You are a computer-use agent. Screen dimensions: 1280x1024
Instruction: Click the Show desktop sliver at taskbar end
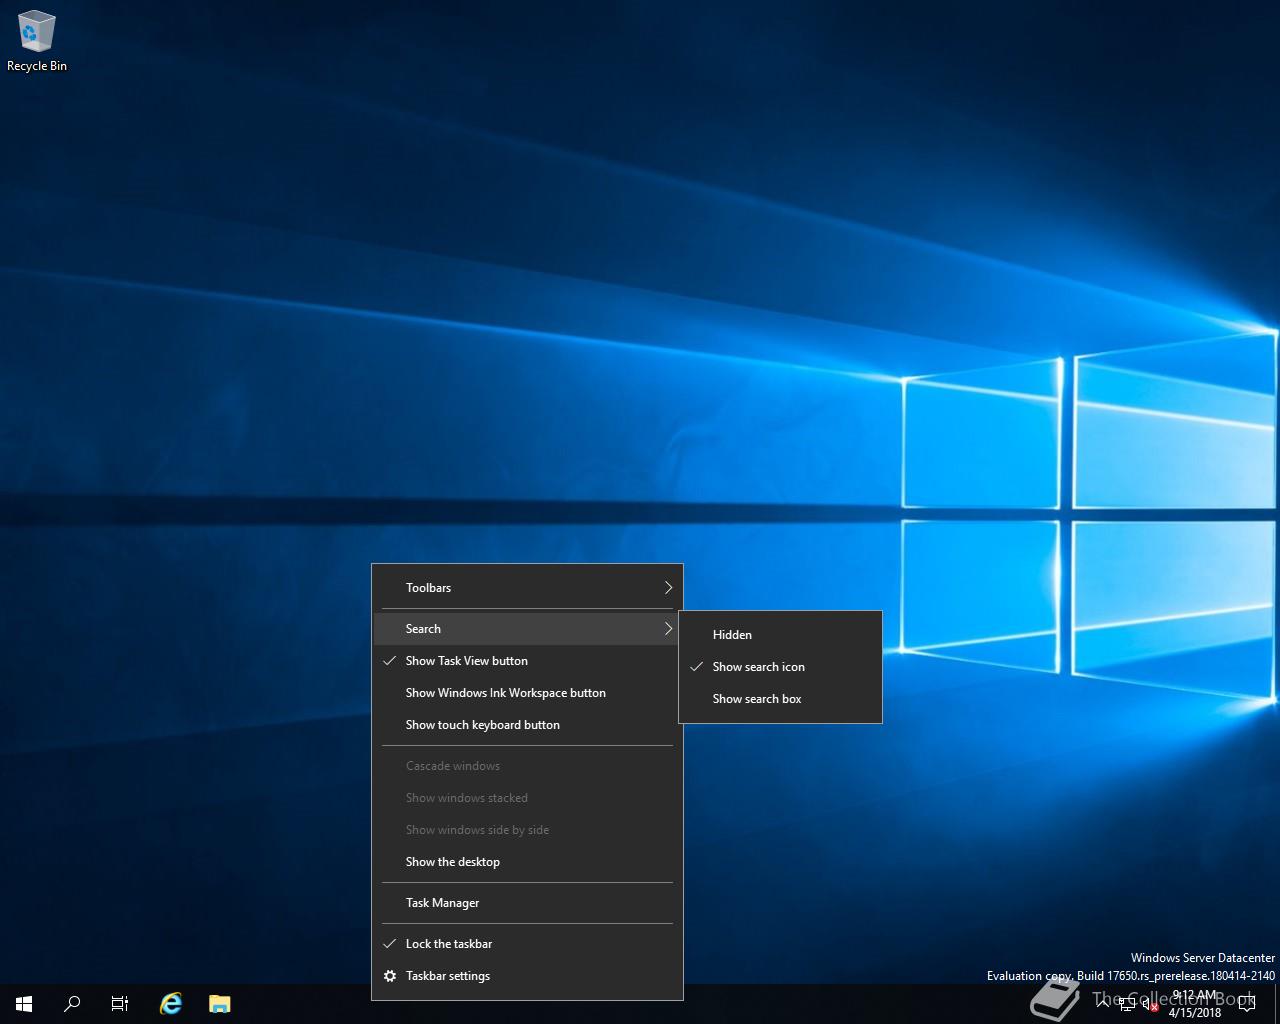click(1277, 1004)
